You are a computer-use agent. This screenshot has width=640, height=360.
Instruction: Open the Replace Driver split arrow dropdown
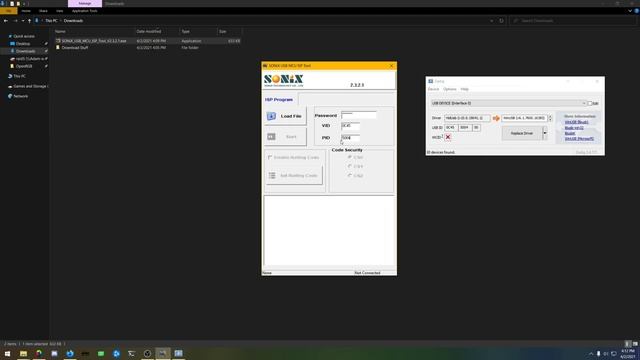pos(545,133)
